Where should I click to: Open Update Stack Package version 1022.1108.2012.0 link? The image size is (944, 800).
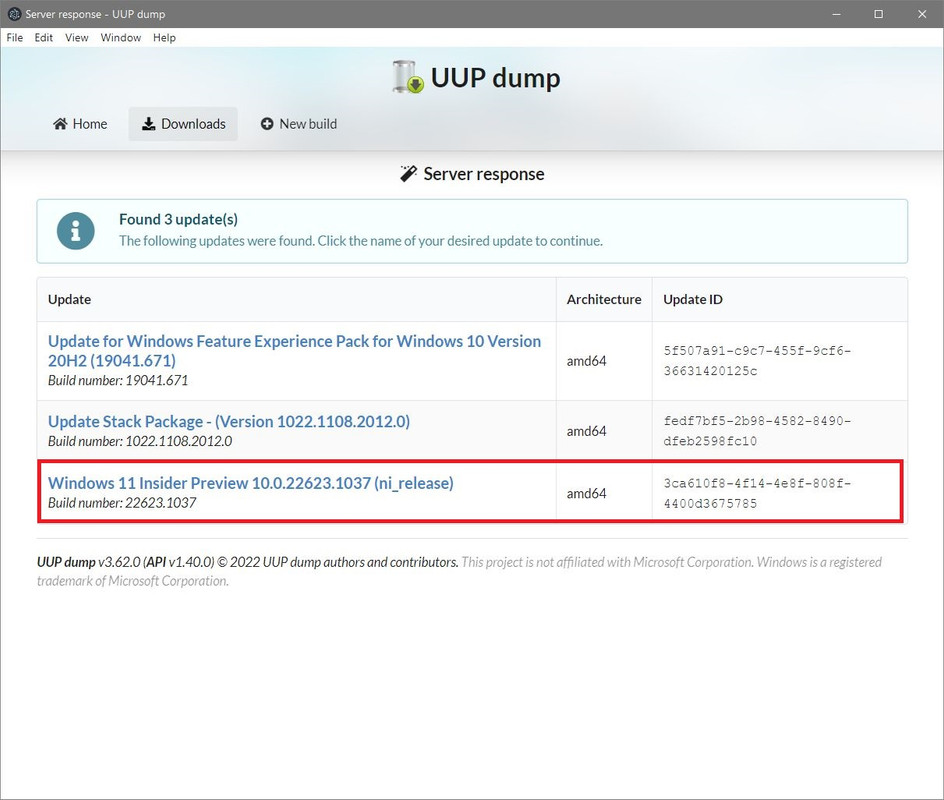click(229, 421)
